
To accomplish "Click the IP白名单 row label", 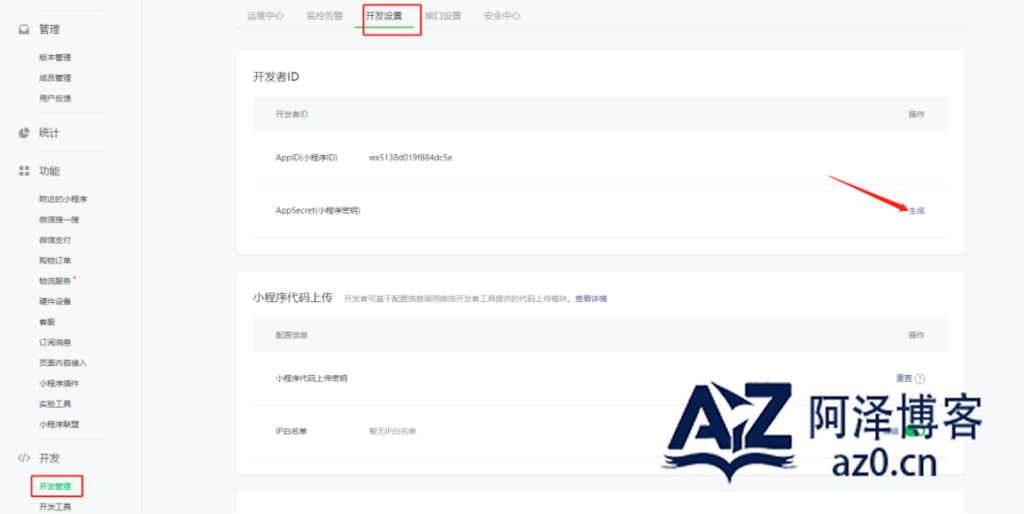I will pyautogui.click(x=291, y=431).
